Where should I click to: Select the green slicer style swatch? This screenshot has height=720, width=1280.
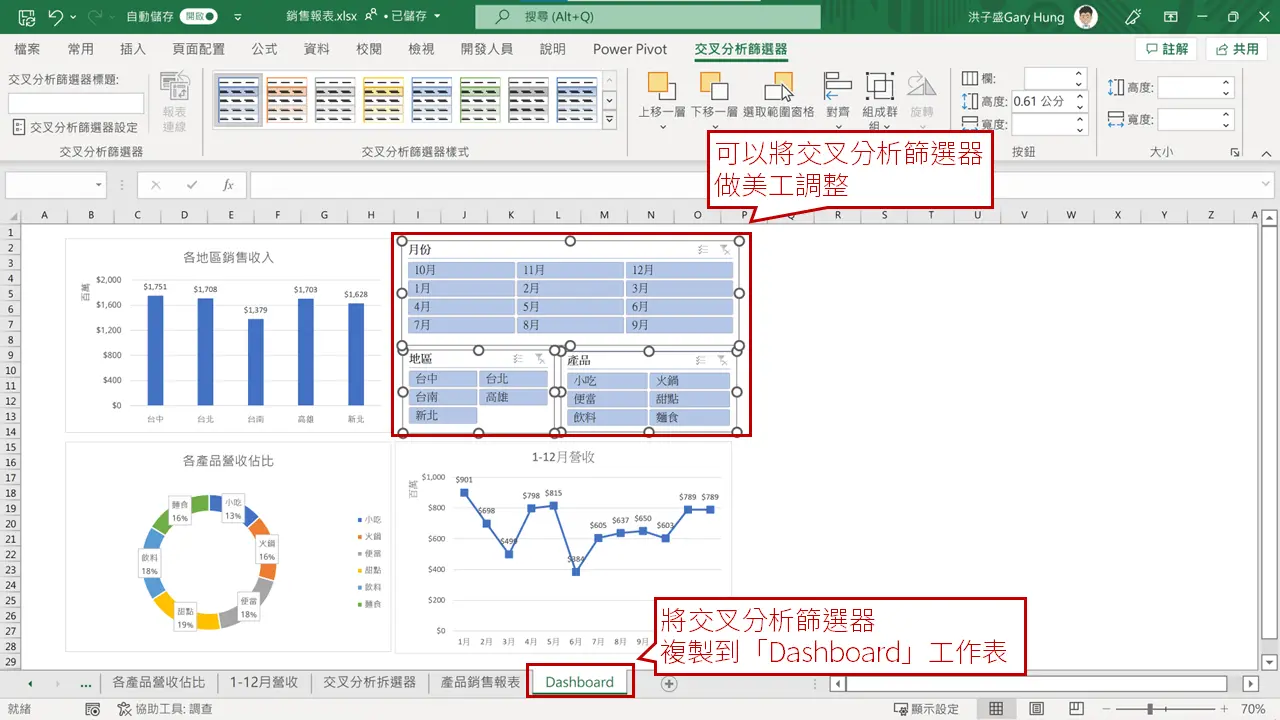482,101
